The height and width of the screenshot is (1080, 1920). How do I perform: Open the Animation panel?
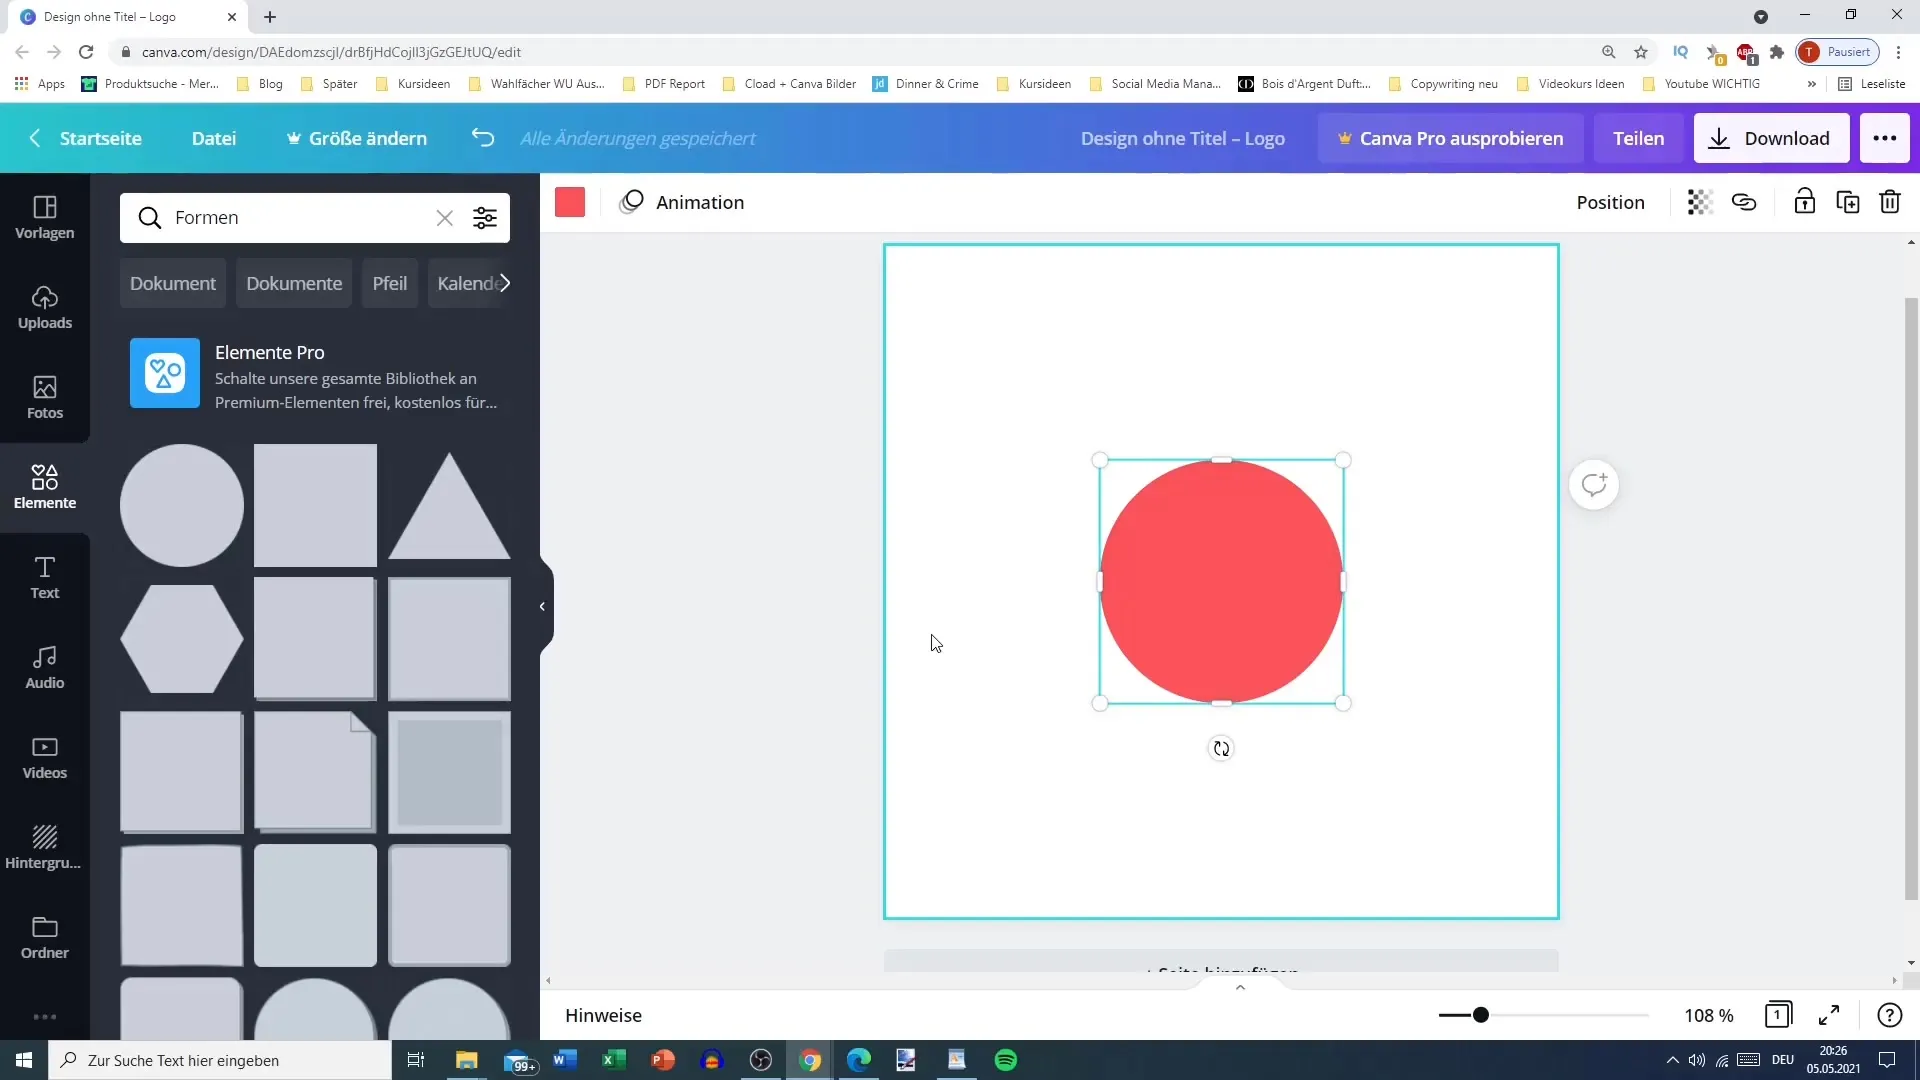[x=682, y=202]
